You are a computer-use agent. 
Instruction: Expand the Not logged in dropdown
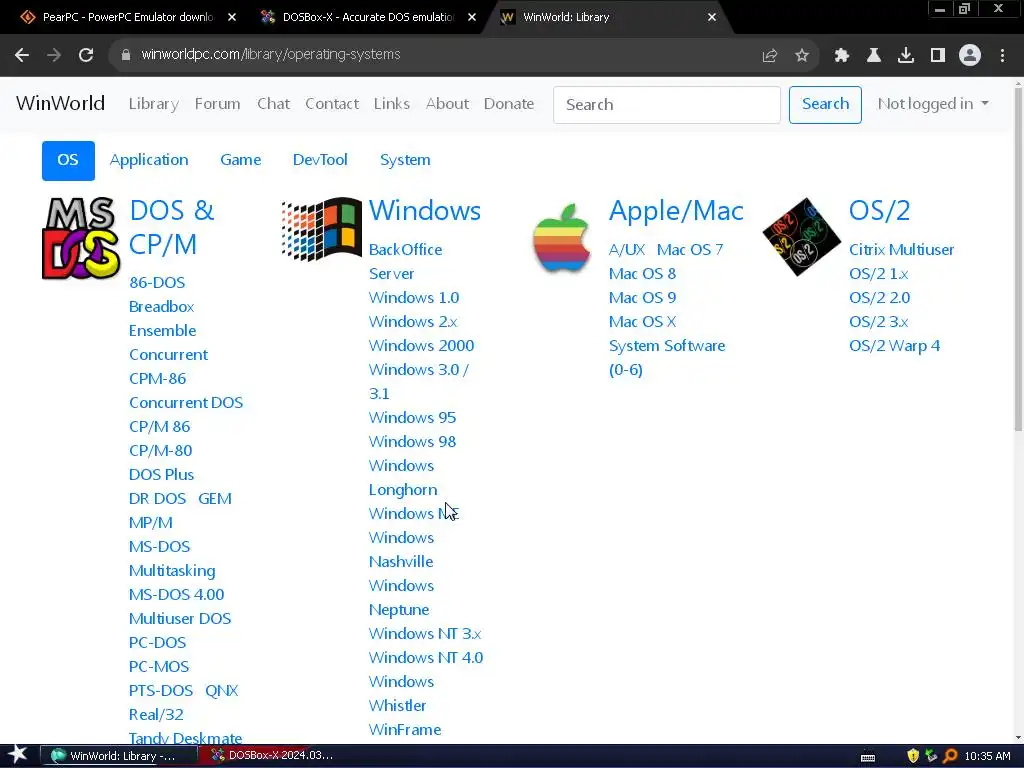933,104
